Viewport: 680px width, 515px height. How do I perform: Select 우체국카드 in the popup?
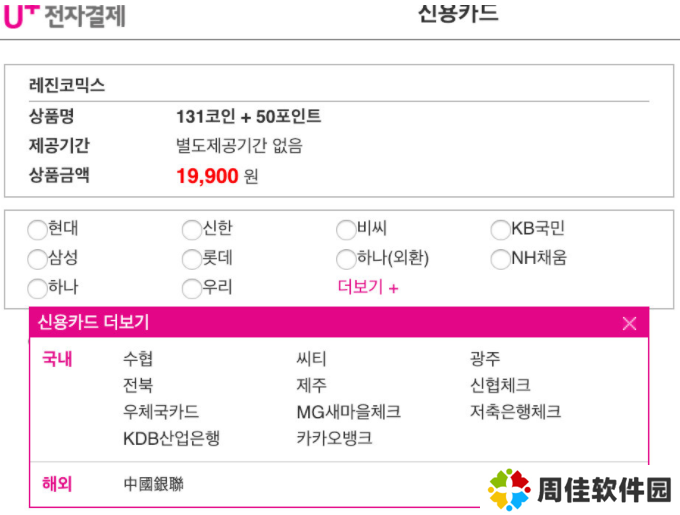161,411
